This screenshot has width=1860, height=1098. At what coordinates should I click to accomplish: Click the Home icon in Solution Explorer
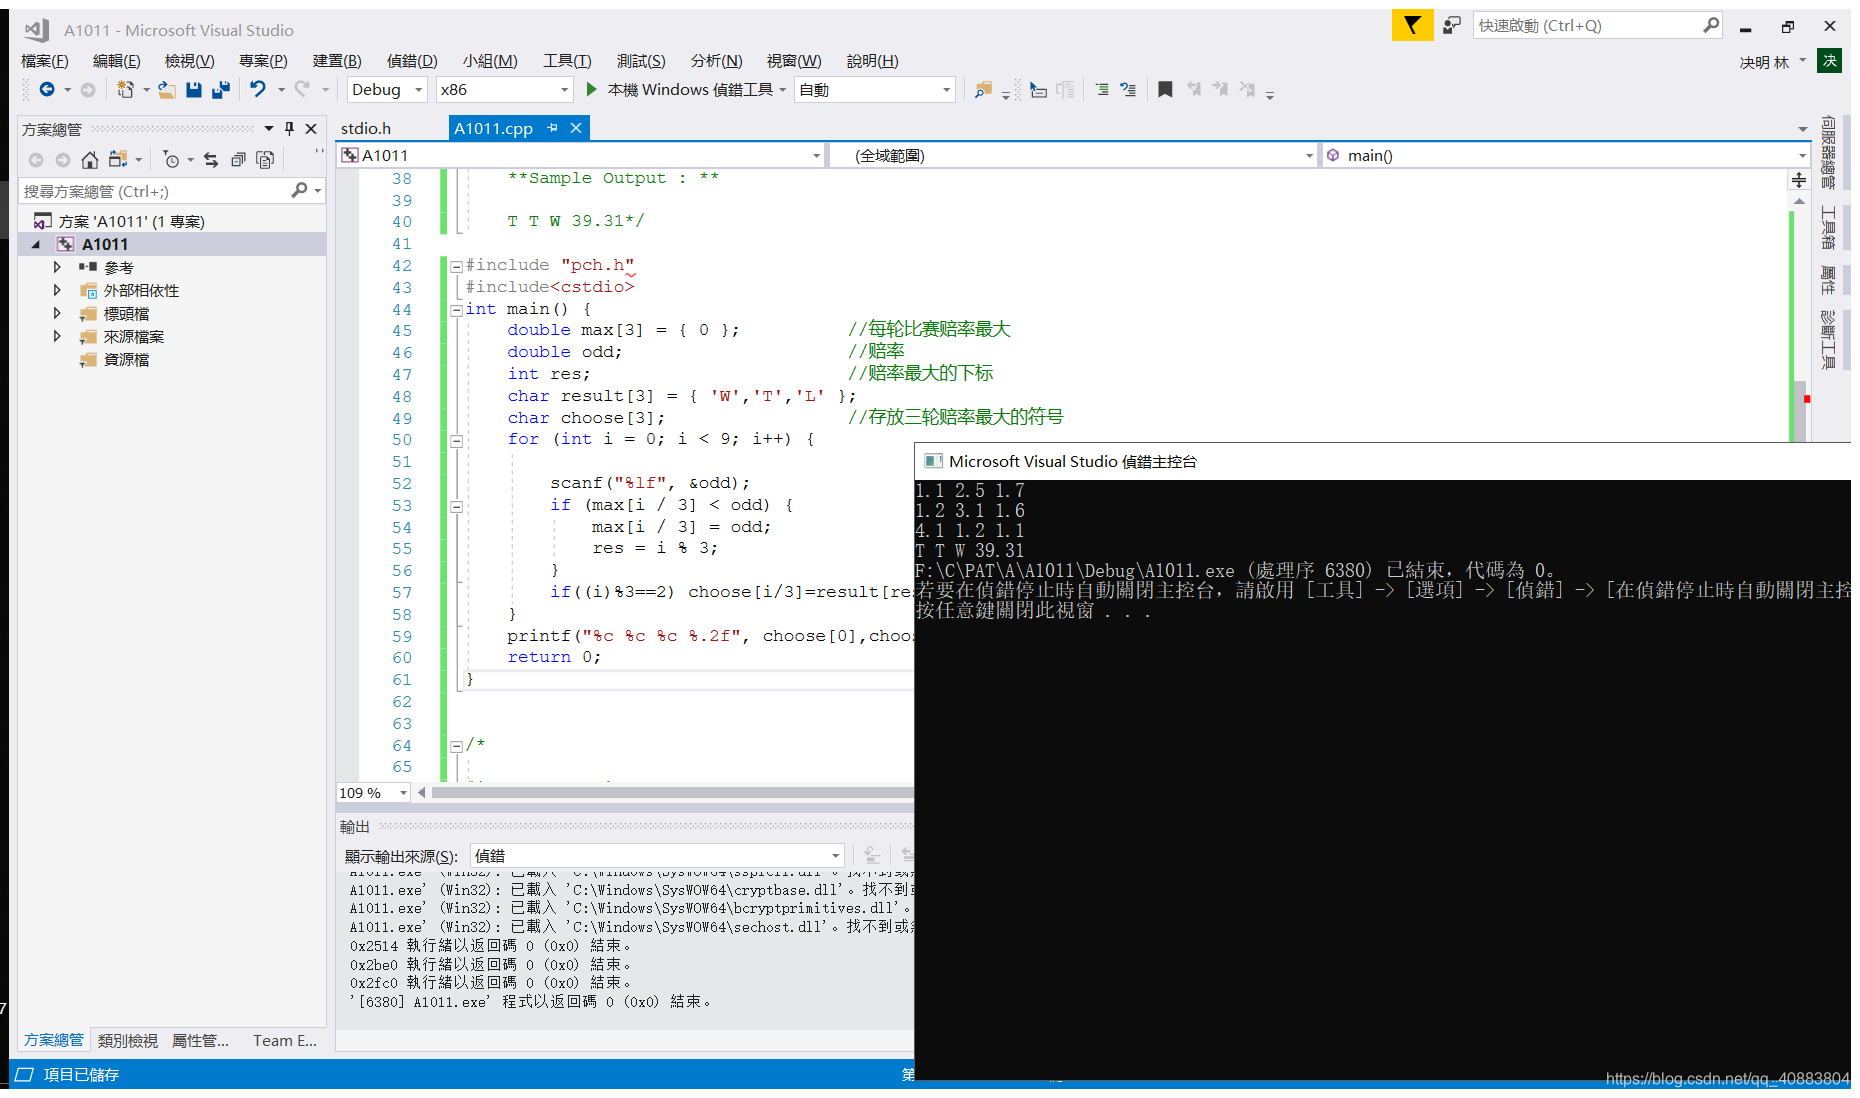(x=90, y=160)
